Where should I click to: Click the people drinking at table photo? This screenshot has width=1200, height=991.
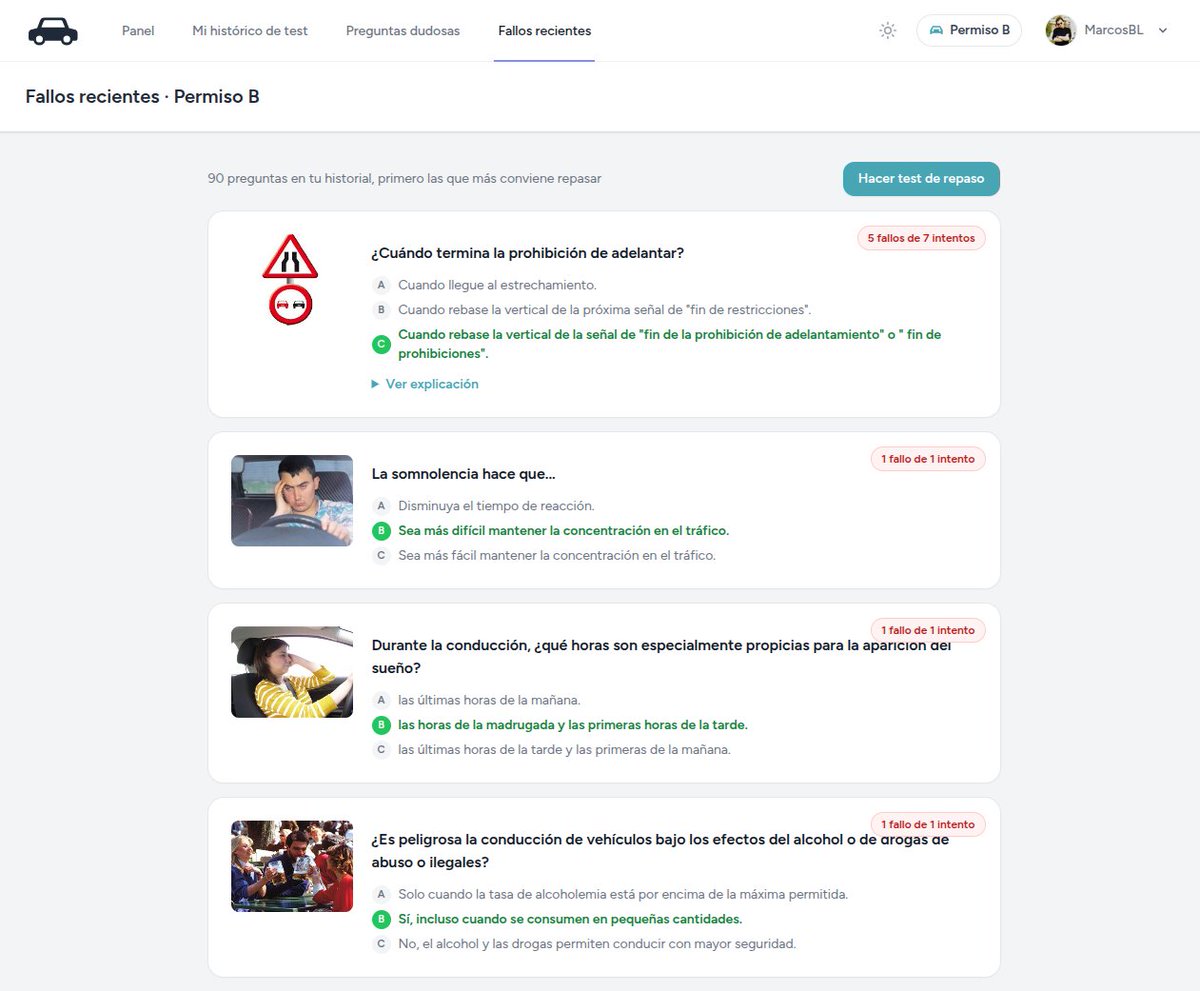point(292,866)
